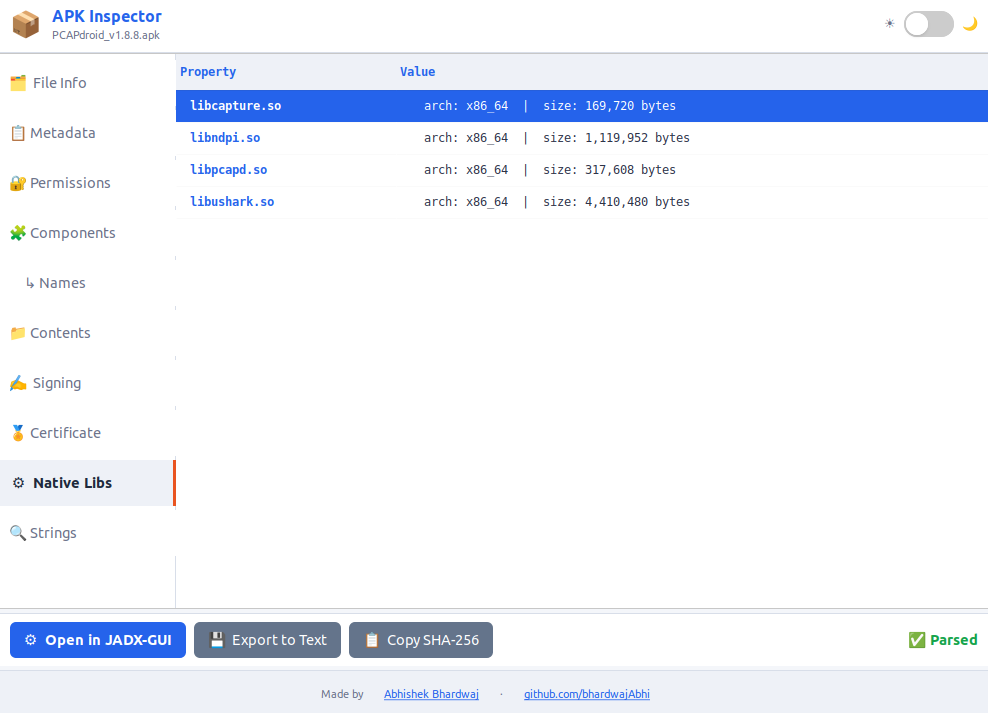Click Copy SHA-256 button
988x713 pixels.
[421, 640]
